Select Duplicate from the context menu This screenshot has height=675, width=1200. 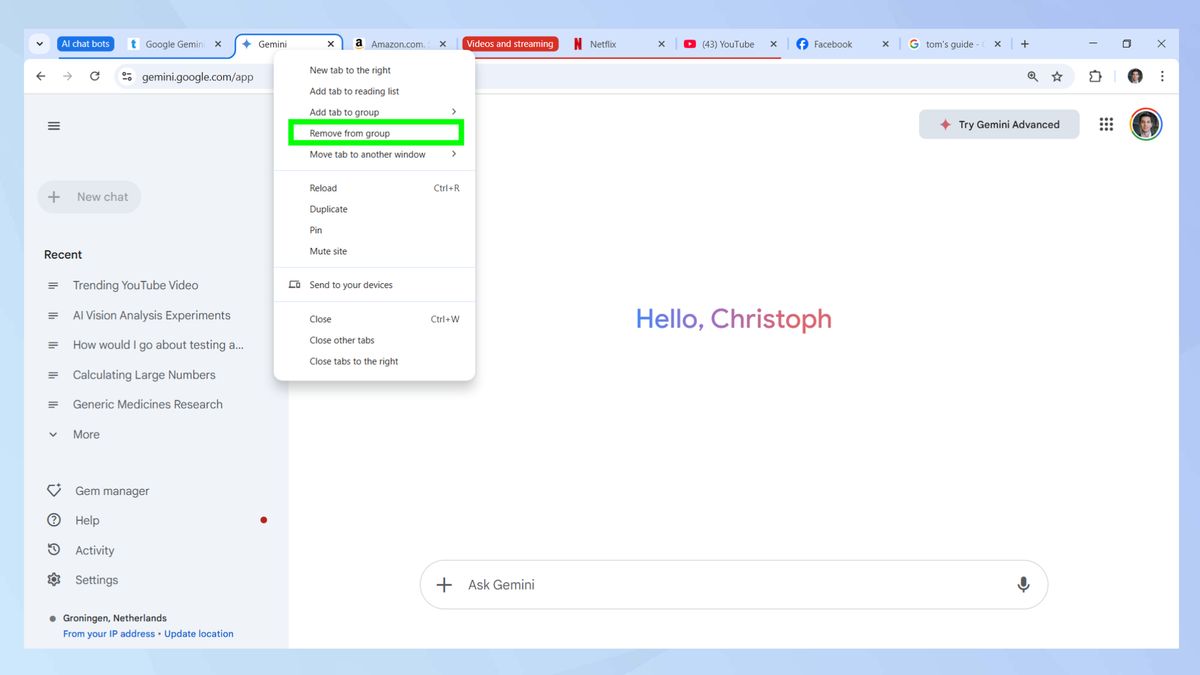click(328, 208)
